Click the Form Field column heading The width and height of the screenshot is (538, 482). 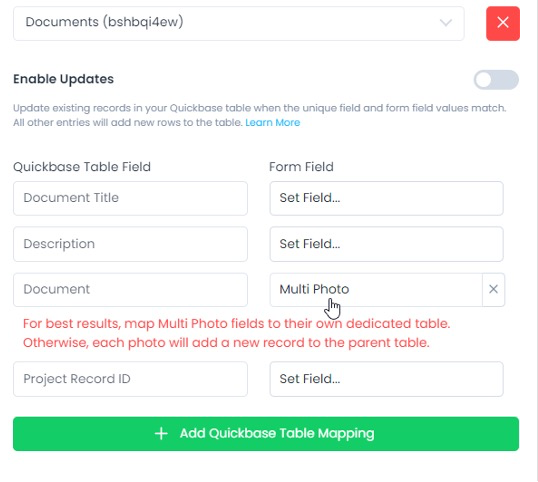pyautogui.click(x=301, y=167)
